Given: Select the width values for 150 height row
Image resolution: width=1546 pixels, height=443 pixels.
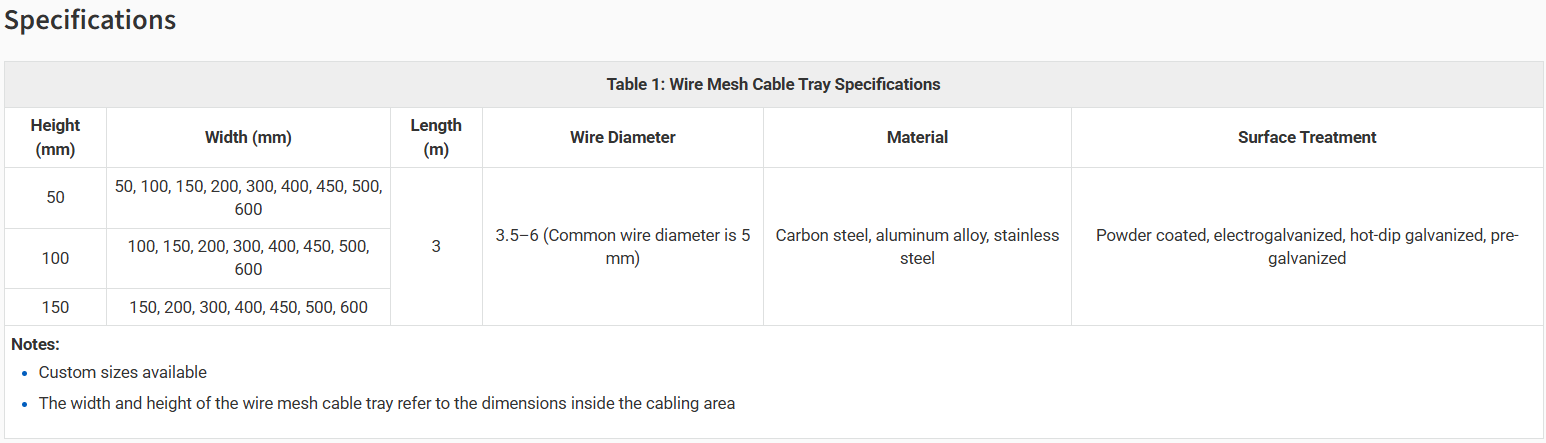Looking at the screenshot, I should click(248, 307).
